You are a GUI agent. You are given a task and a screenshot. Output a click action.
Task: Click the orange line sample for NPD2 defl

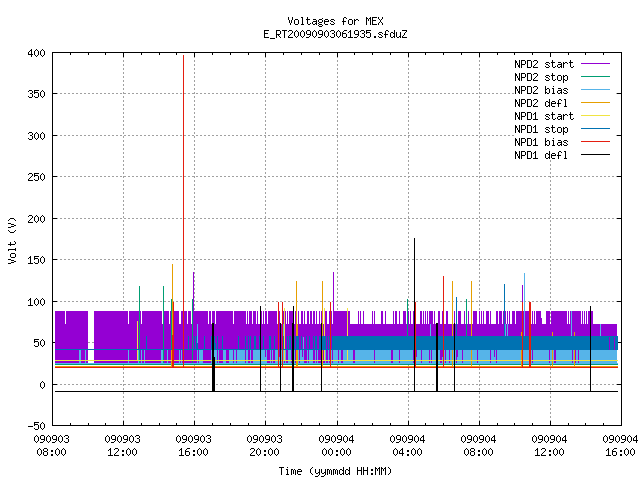pos(595,103)
